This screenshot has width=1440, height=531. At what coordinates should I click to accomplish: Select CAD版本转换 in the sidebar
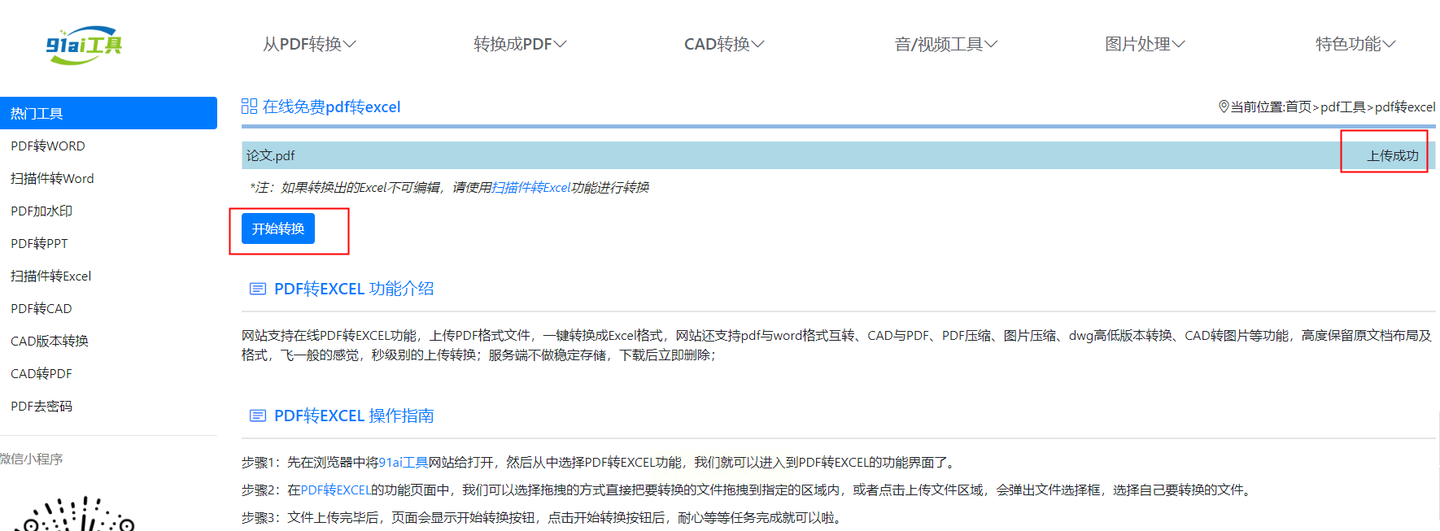(49, 341)
